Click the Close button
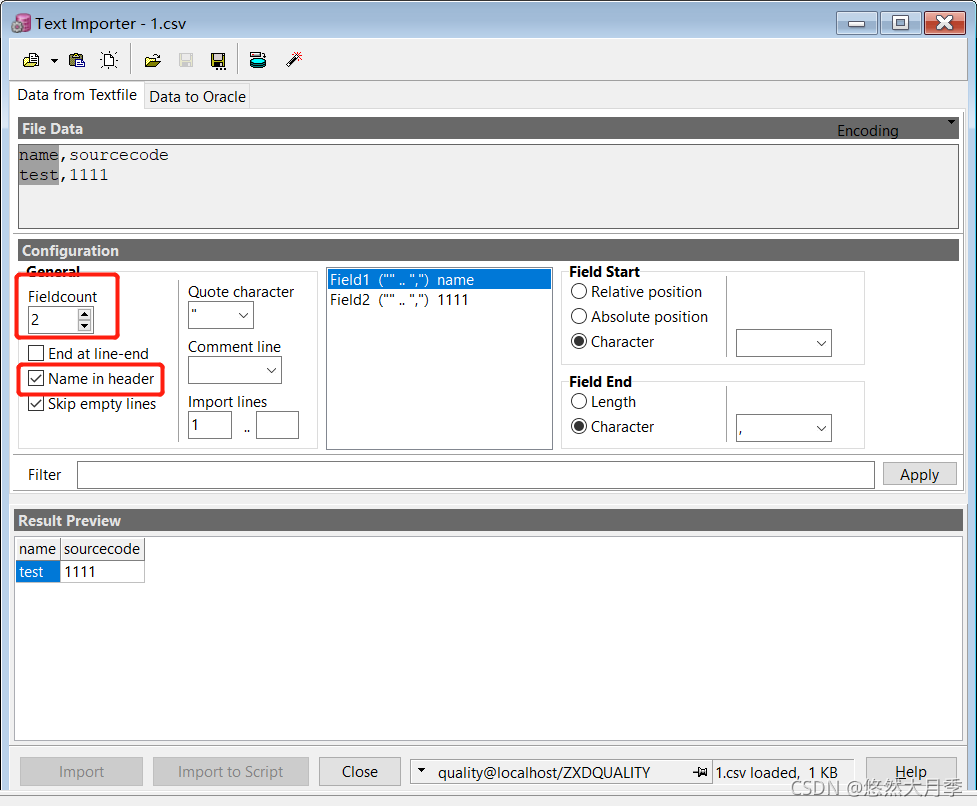 click(360, 772)
